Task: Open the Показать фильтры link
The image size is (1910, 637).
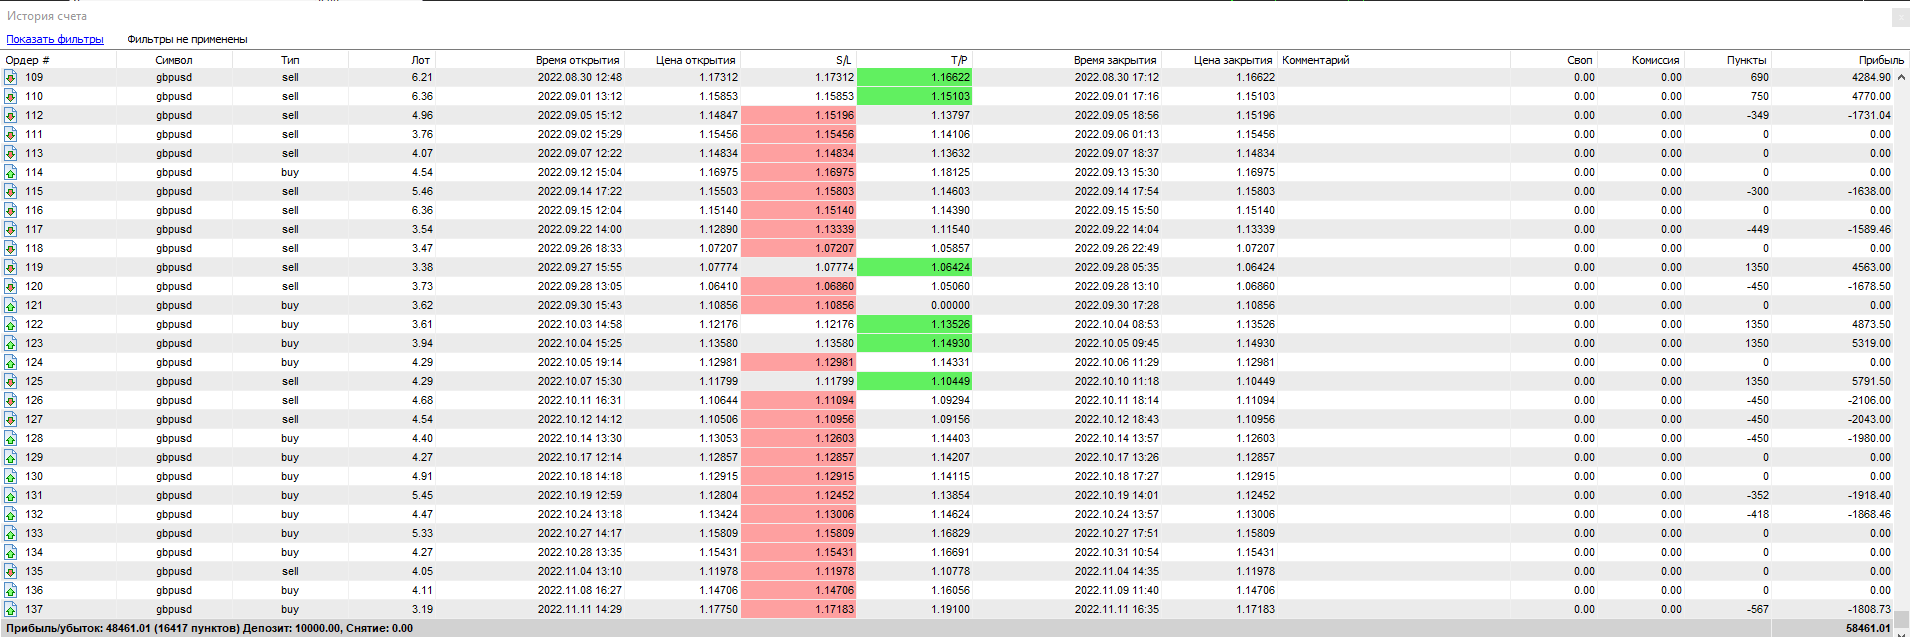Action: coord(55,39)
